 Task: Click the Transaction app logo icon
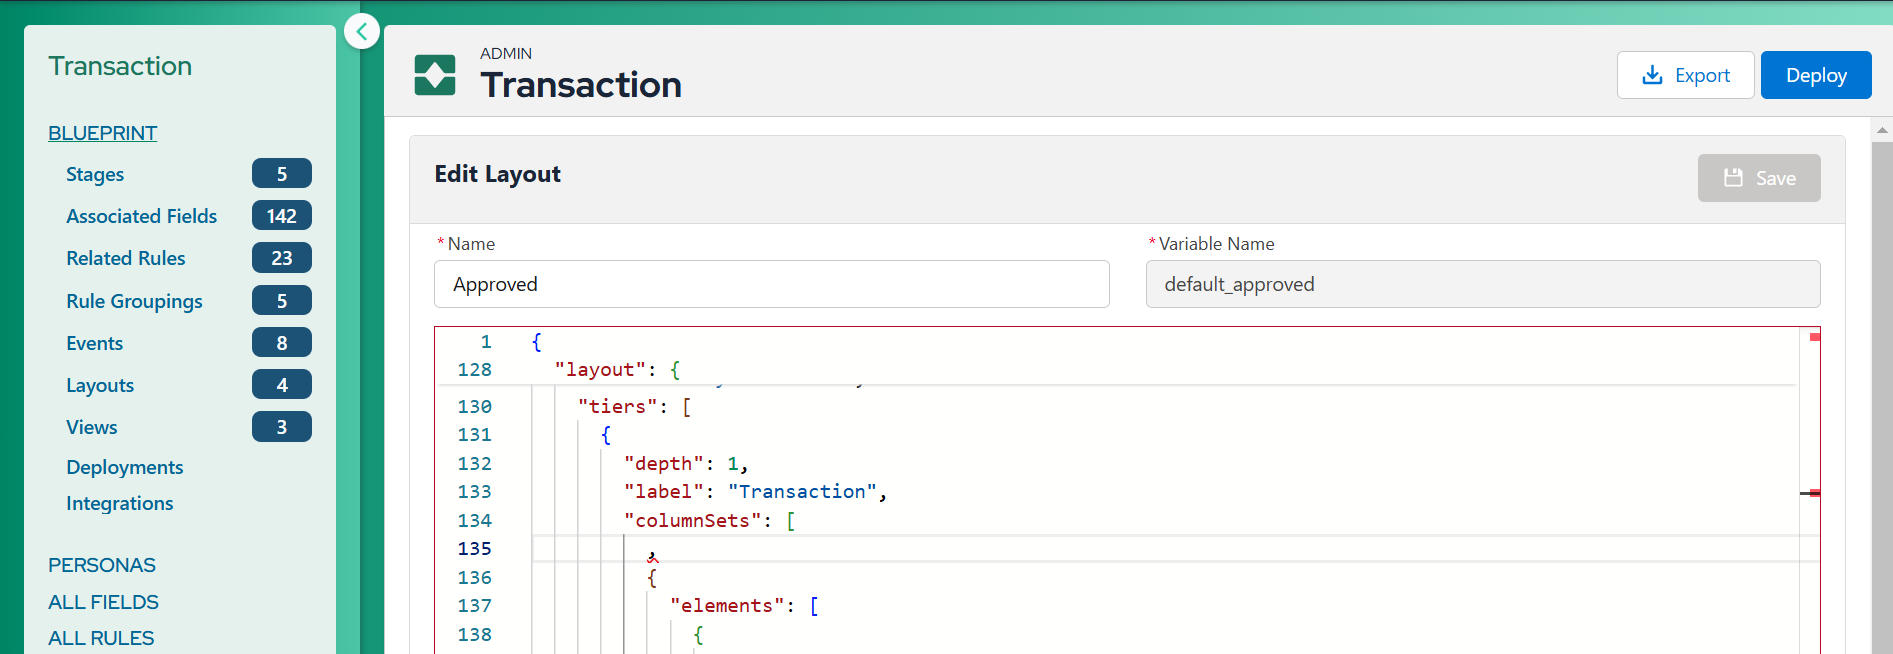point(435,75)
